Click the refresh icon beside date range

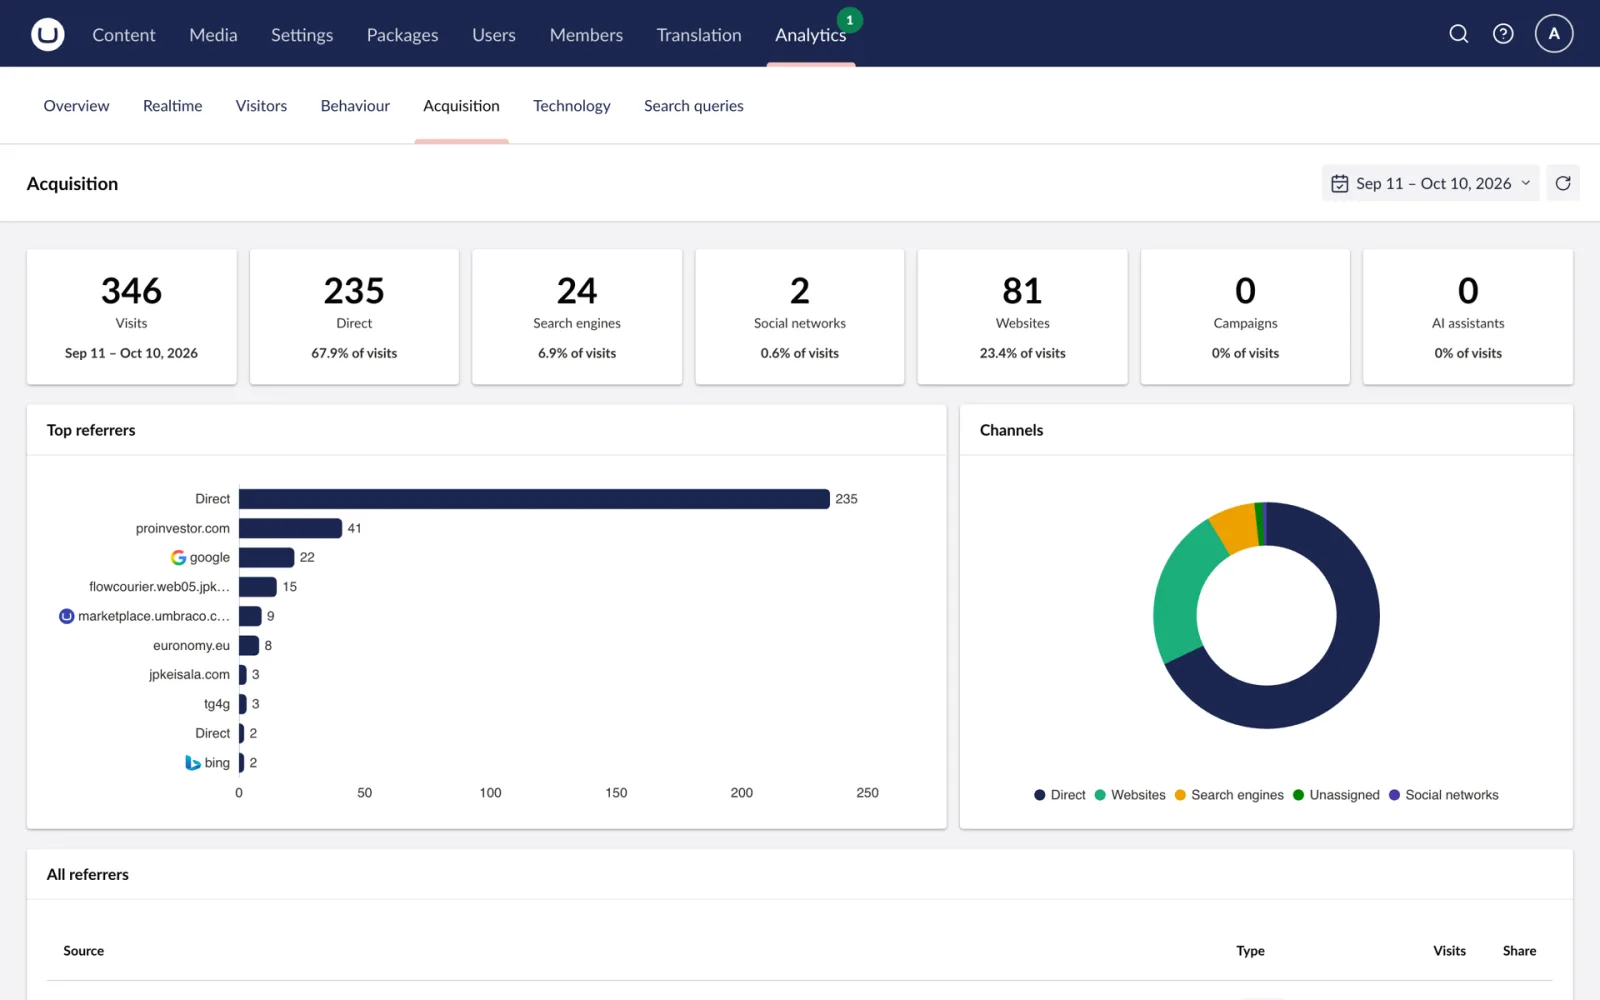[x=1563, y=183]
